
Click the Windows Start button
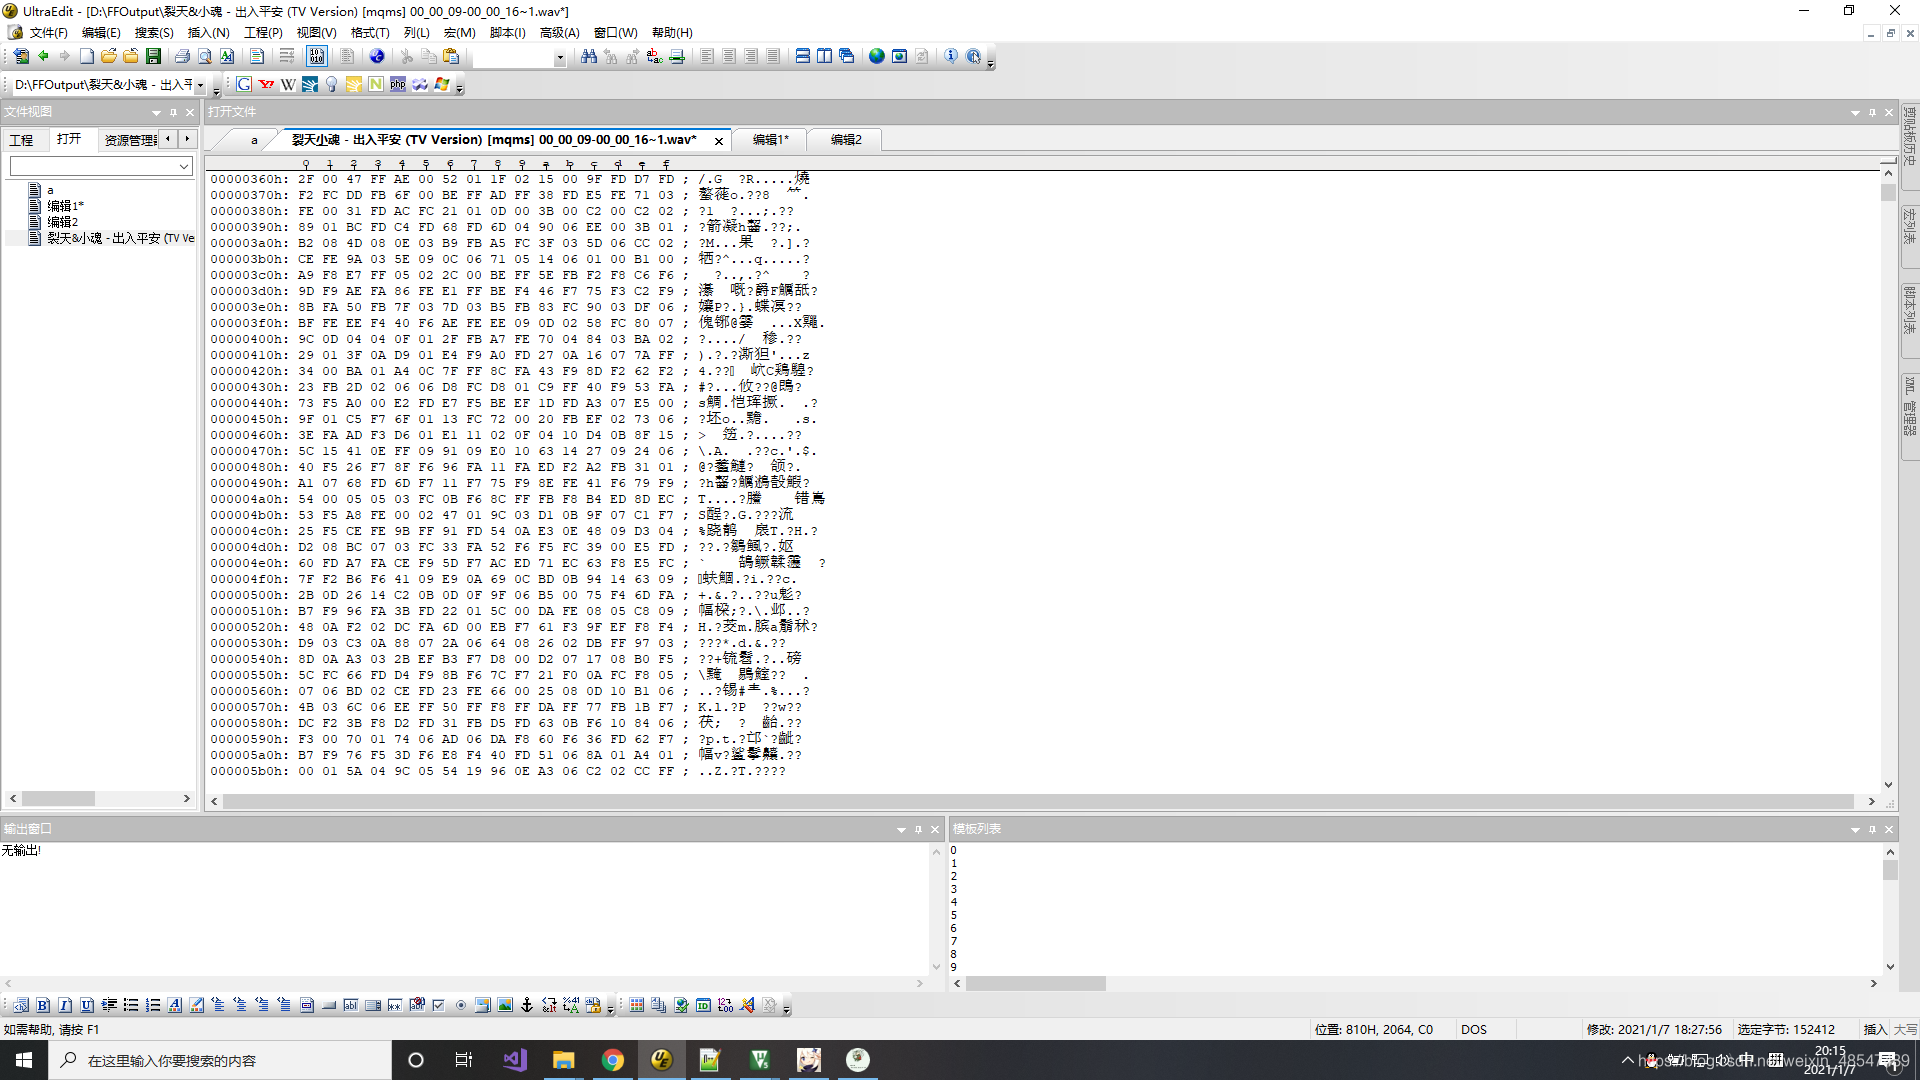pyautogui.click(x=24, y=1060)
